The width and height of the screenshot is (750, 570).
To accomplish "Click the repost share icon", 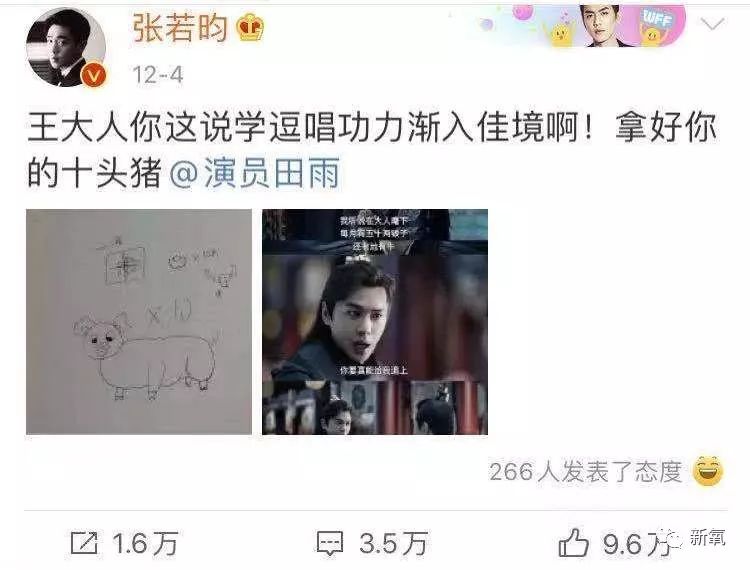I will pos(84,543).
